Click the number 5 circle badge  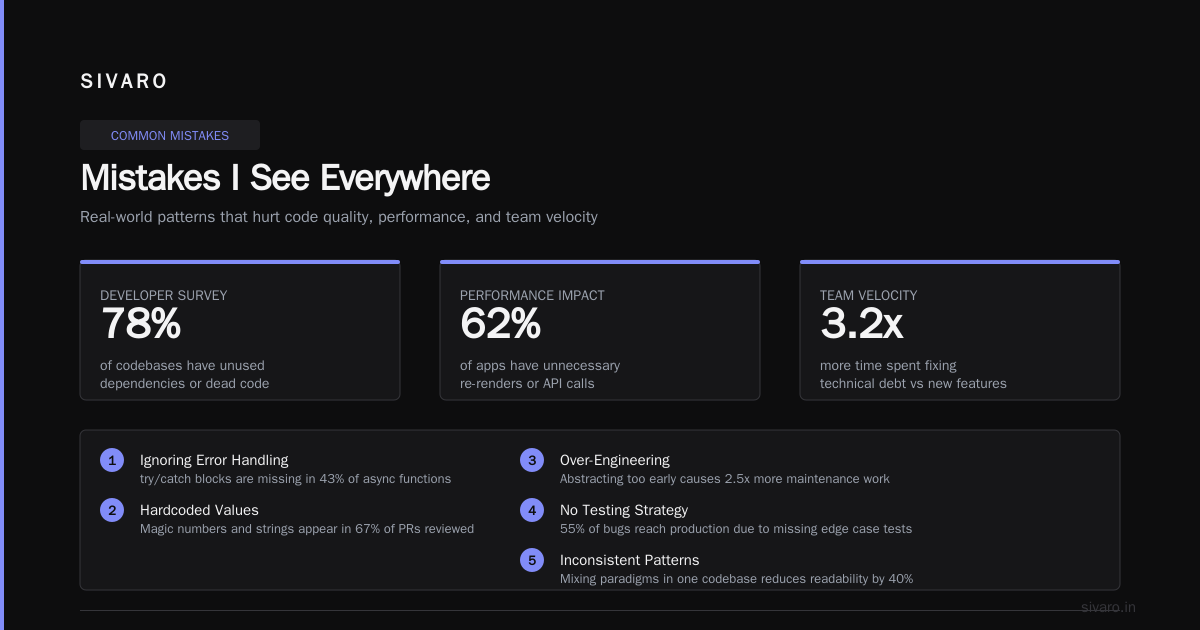(x=532, y=560)
